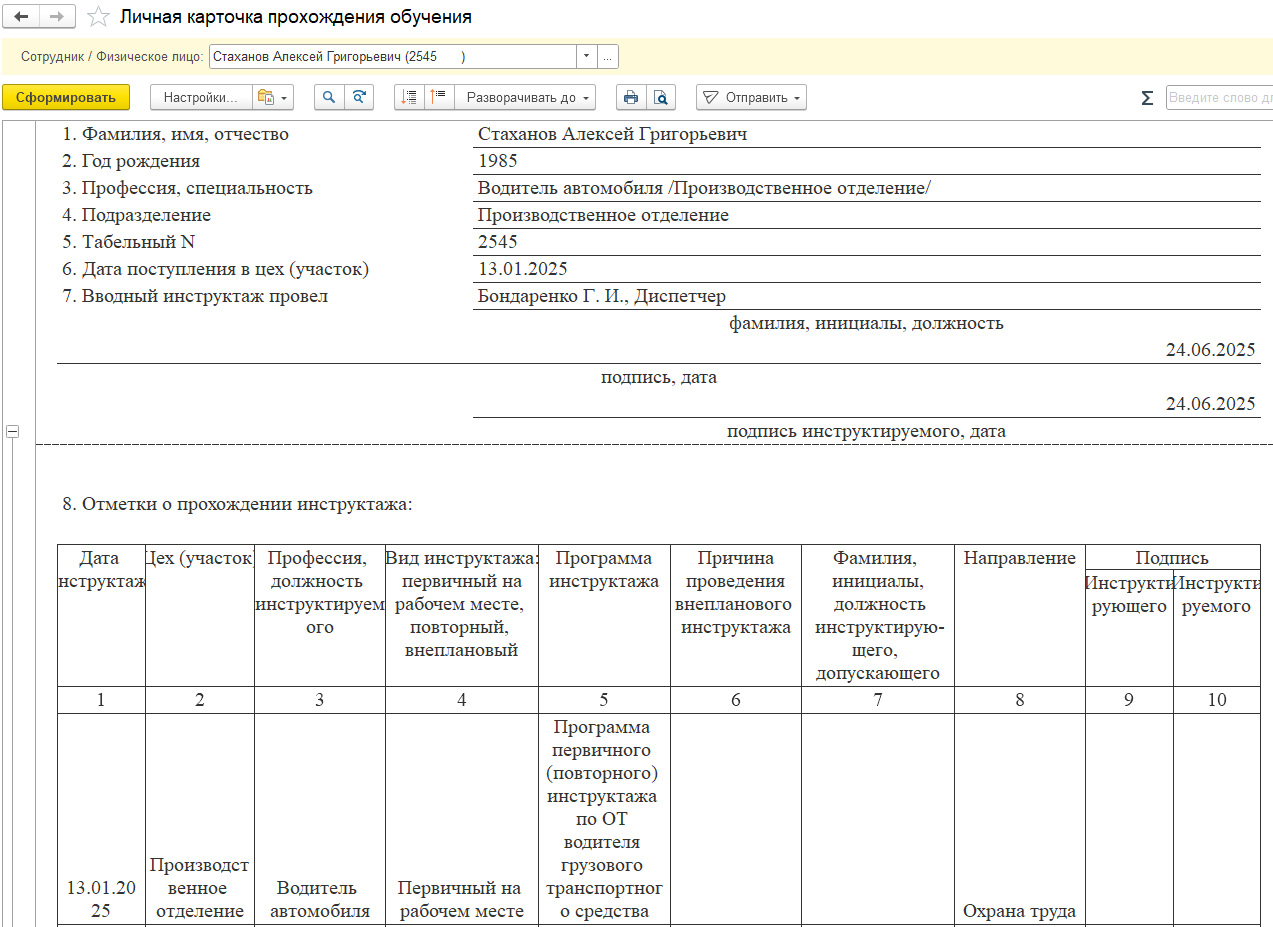Click the sum sigma icon

point(1147,98)
